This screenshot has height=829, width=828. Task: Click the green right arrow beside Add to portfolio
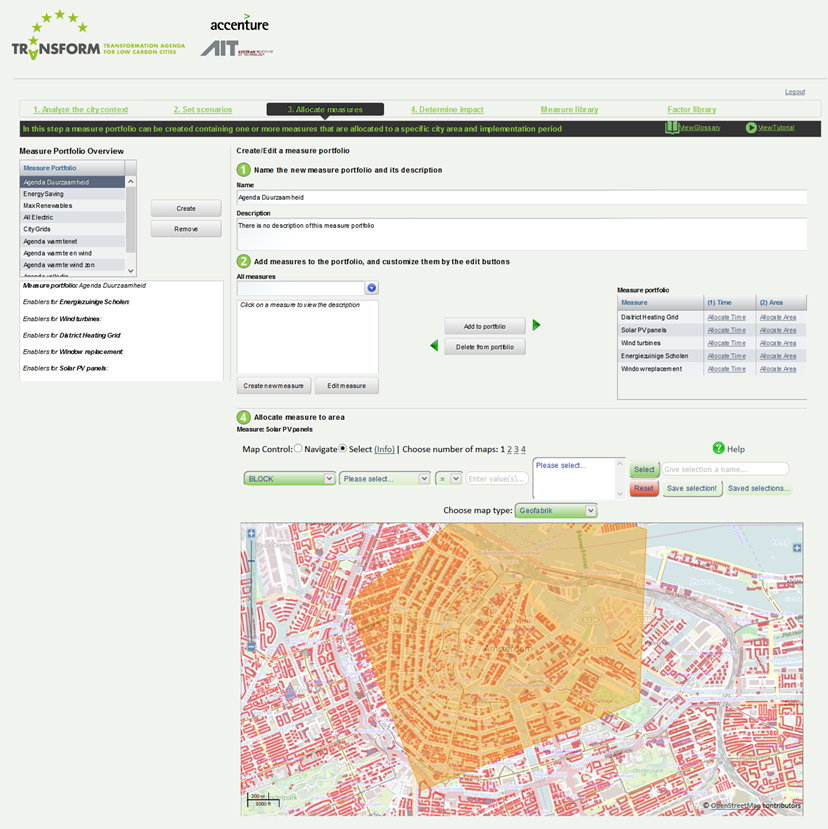point(536,325)
